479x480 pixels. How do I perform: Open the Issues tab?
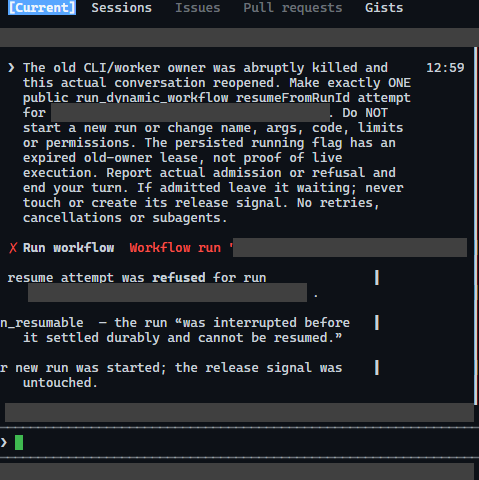click(198, 7)
